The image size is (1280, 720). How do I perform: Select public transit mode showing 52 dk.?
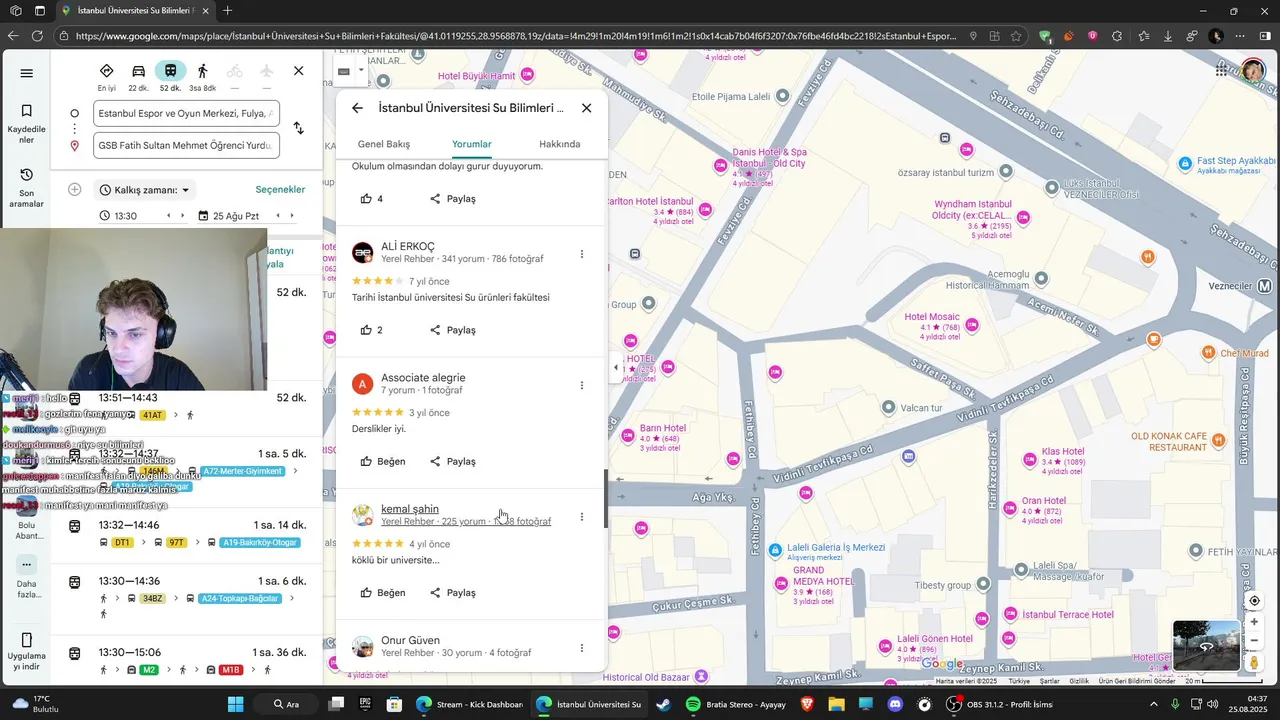[x=170, y=77]
